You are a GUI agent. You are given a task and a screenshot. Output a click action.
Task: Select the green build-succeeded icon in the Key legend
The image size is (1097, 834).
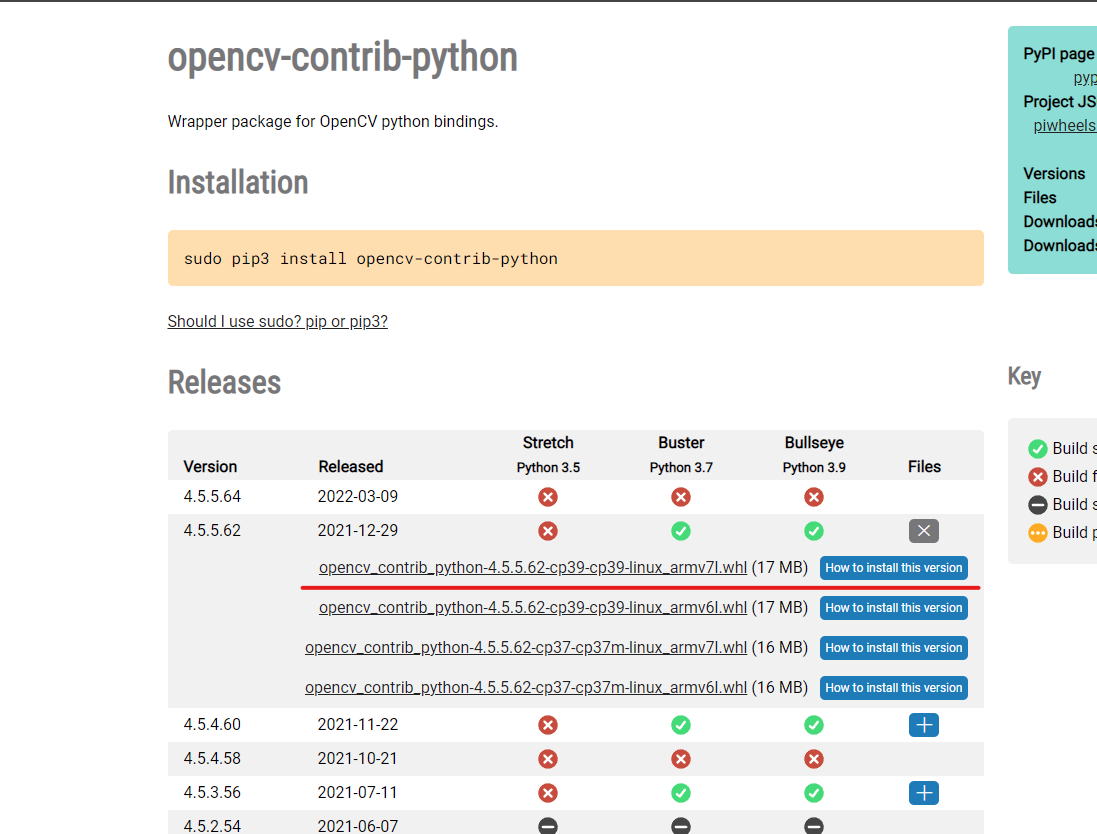[1037, 448]
